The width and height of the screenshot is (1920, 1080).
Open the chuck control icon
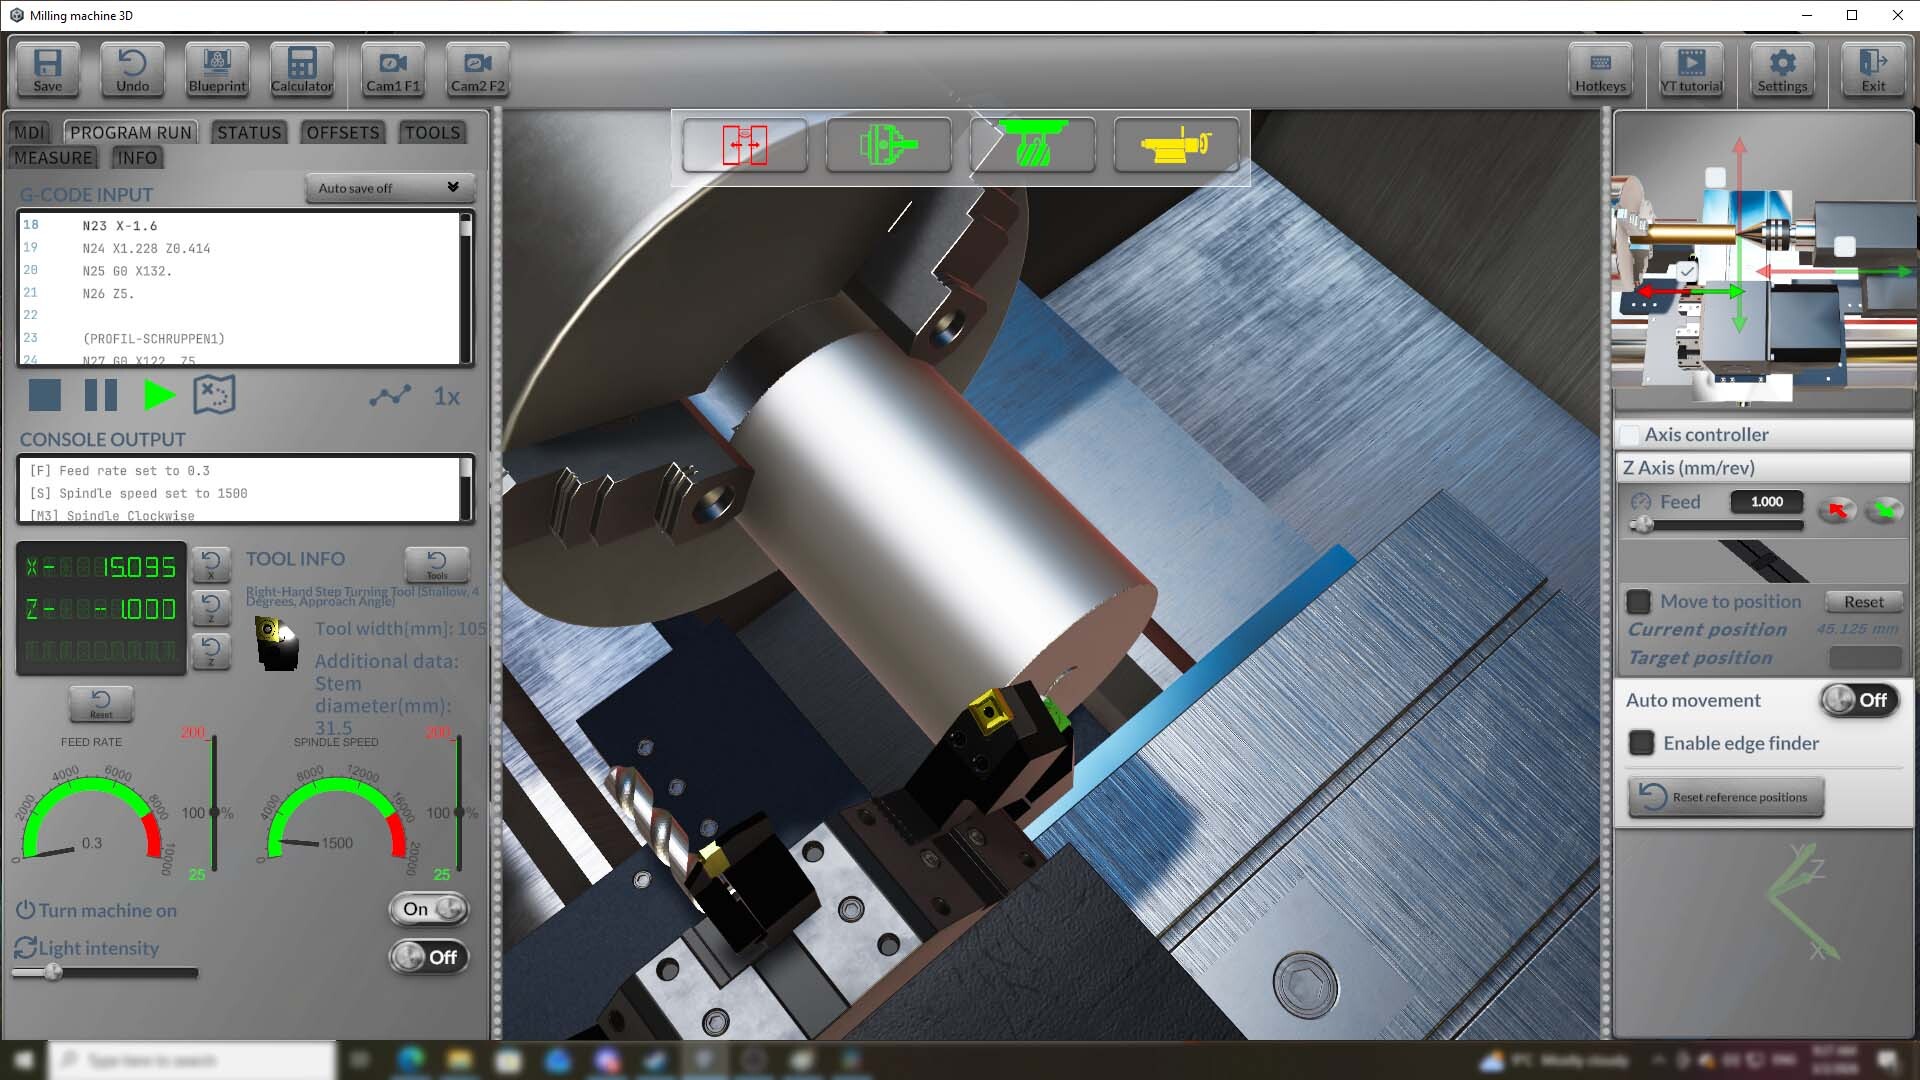click(888, 145)
